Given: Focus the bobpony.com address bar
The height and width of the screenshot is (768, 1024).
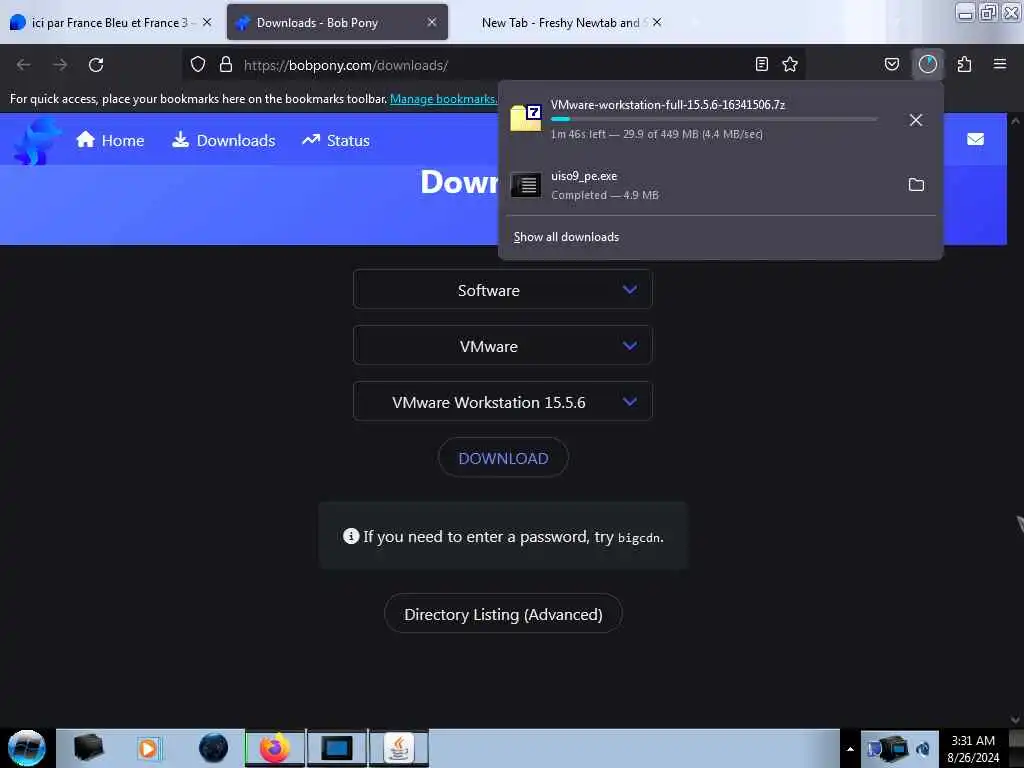Looking at the screenshot, I should tap(496, 65).
